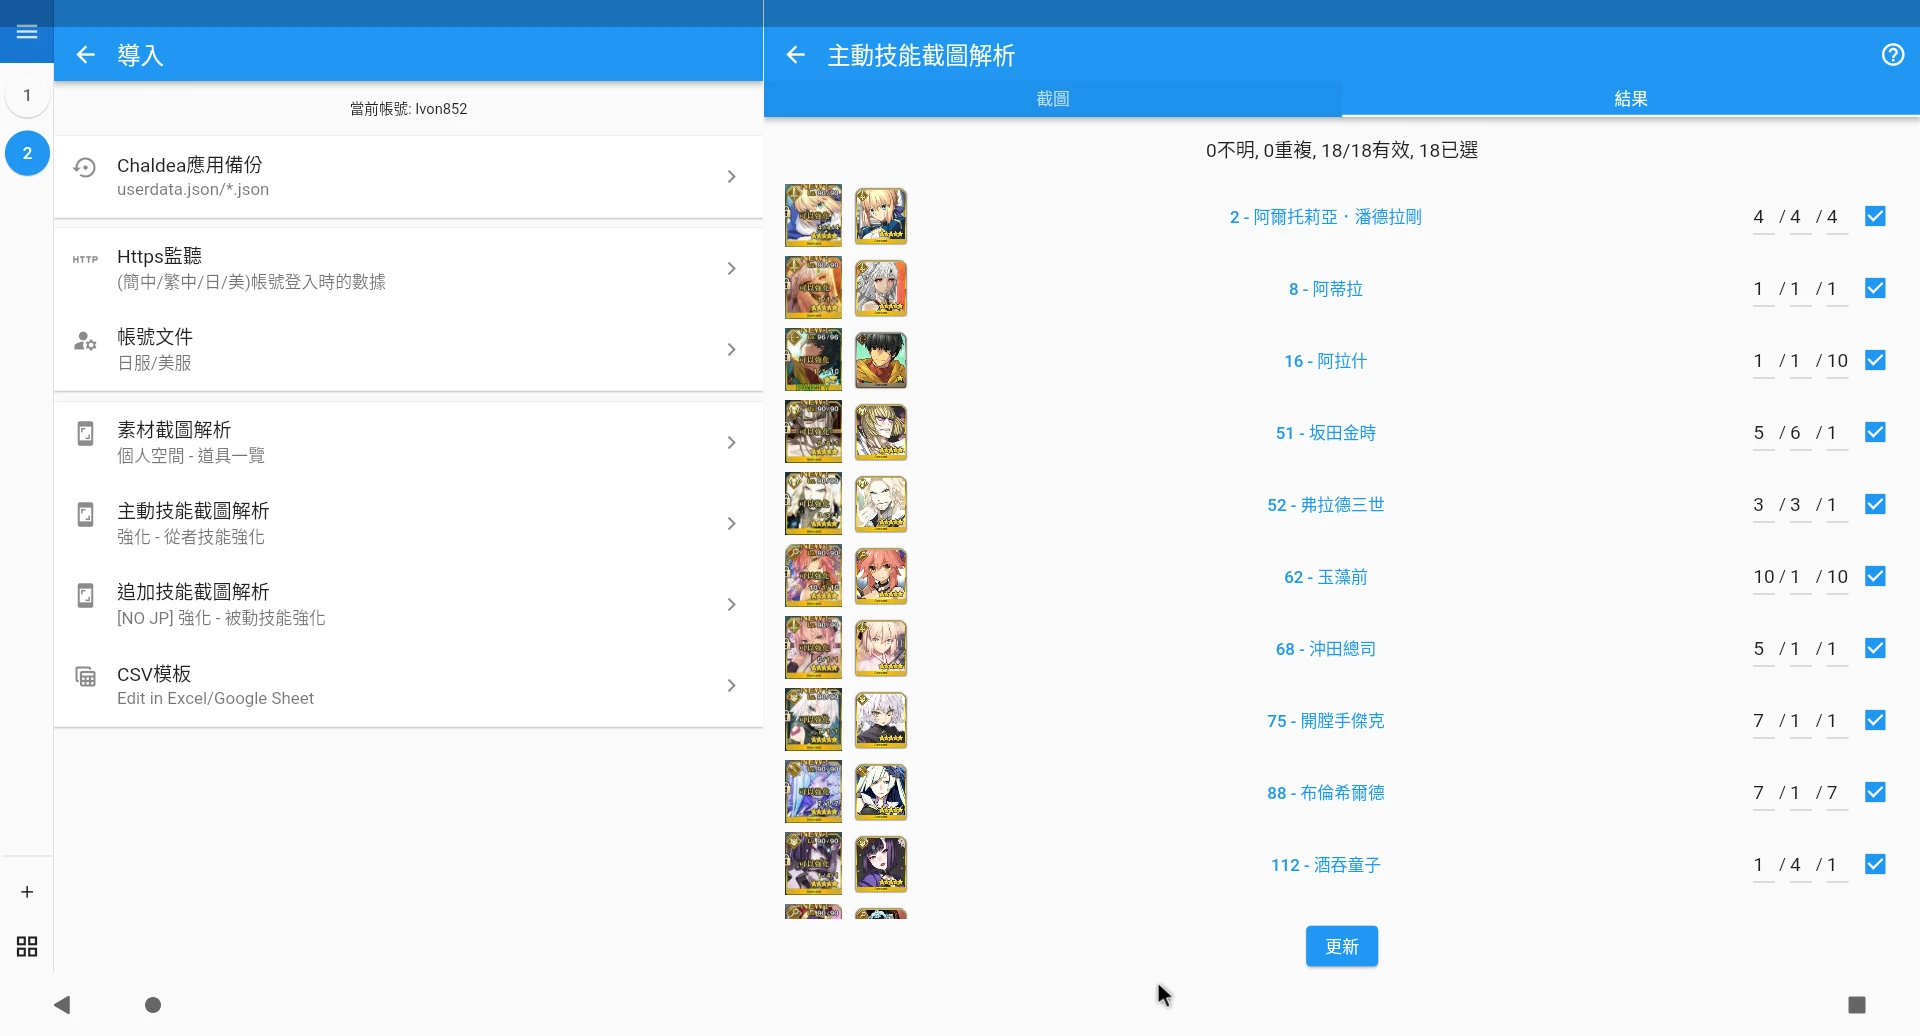Open the grid layout icon in sidebar
This screenshot has width=1920, height=1036.
[27, 947]
